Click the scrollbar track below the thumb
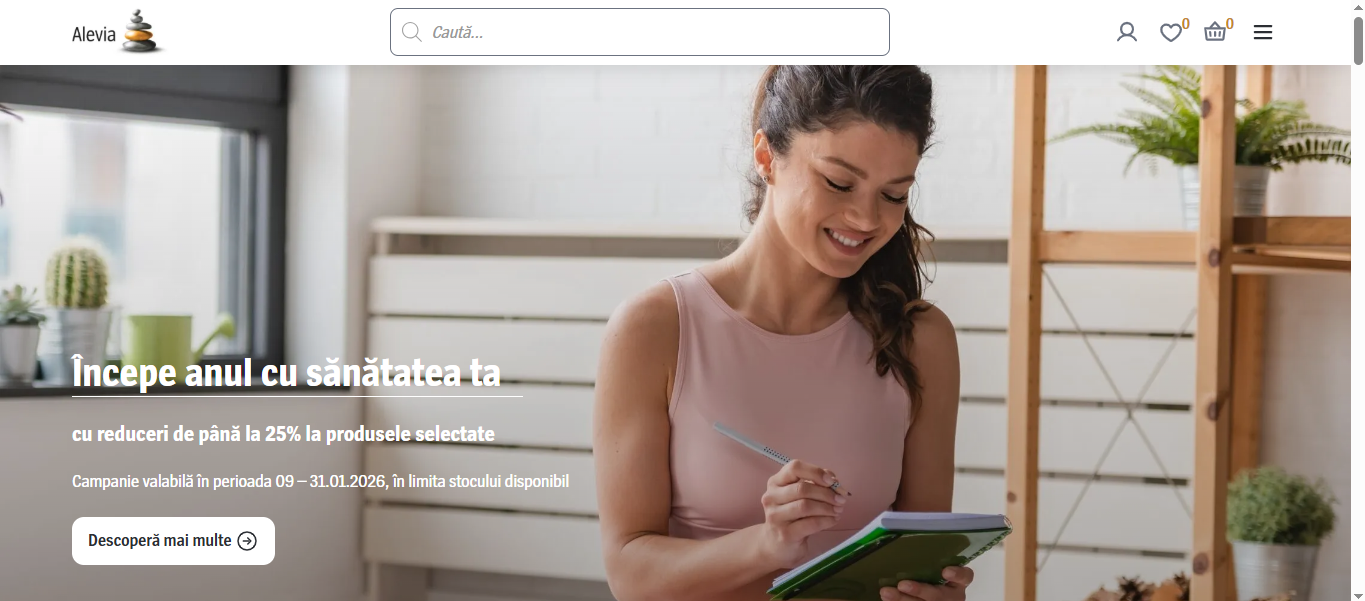The image size is (1365, 601). (1358, 330)
